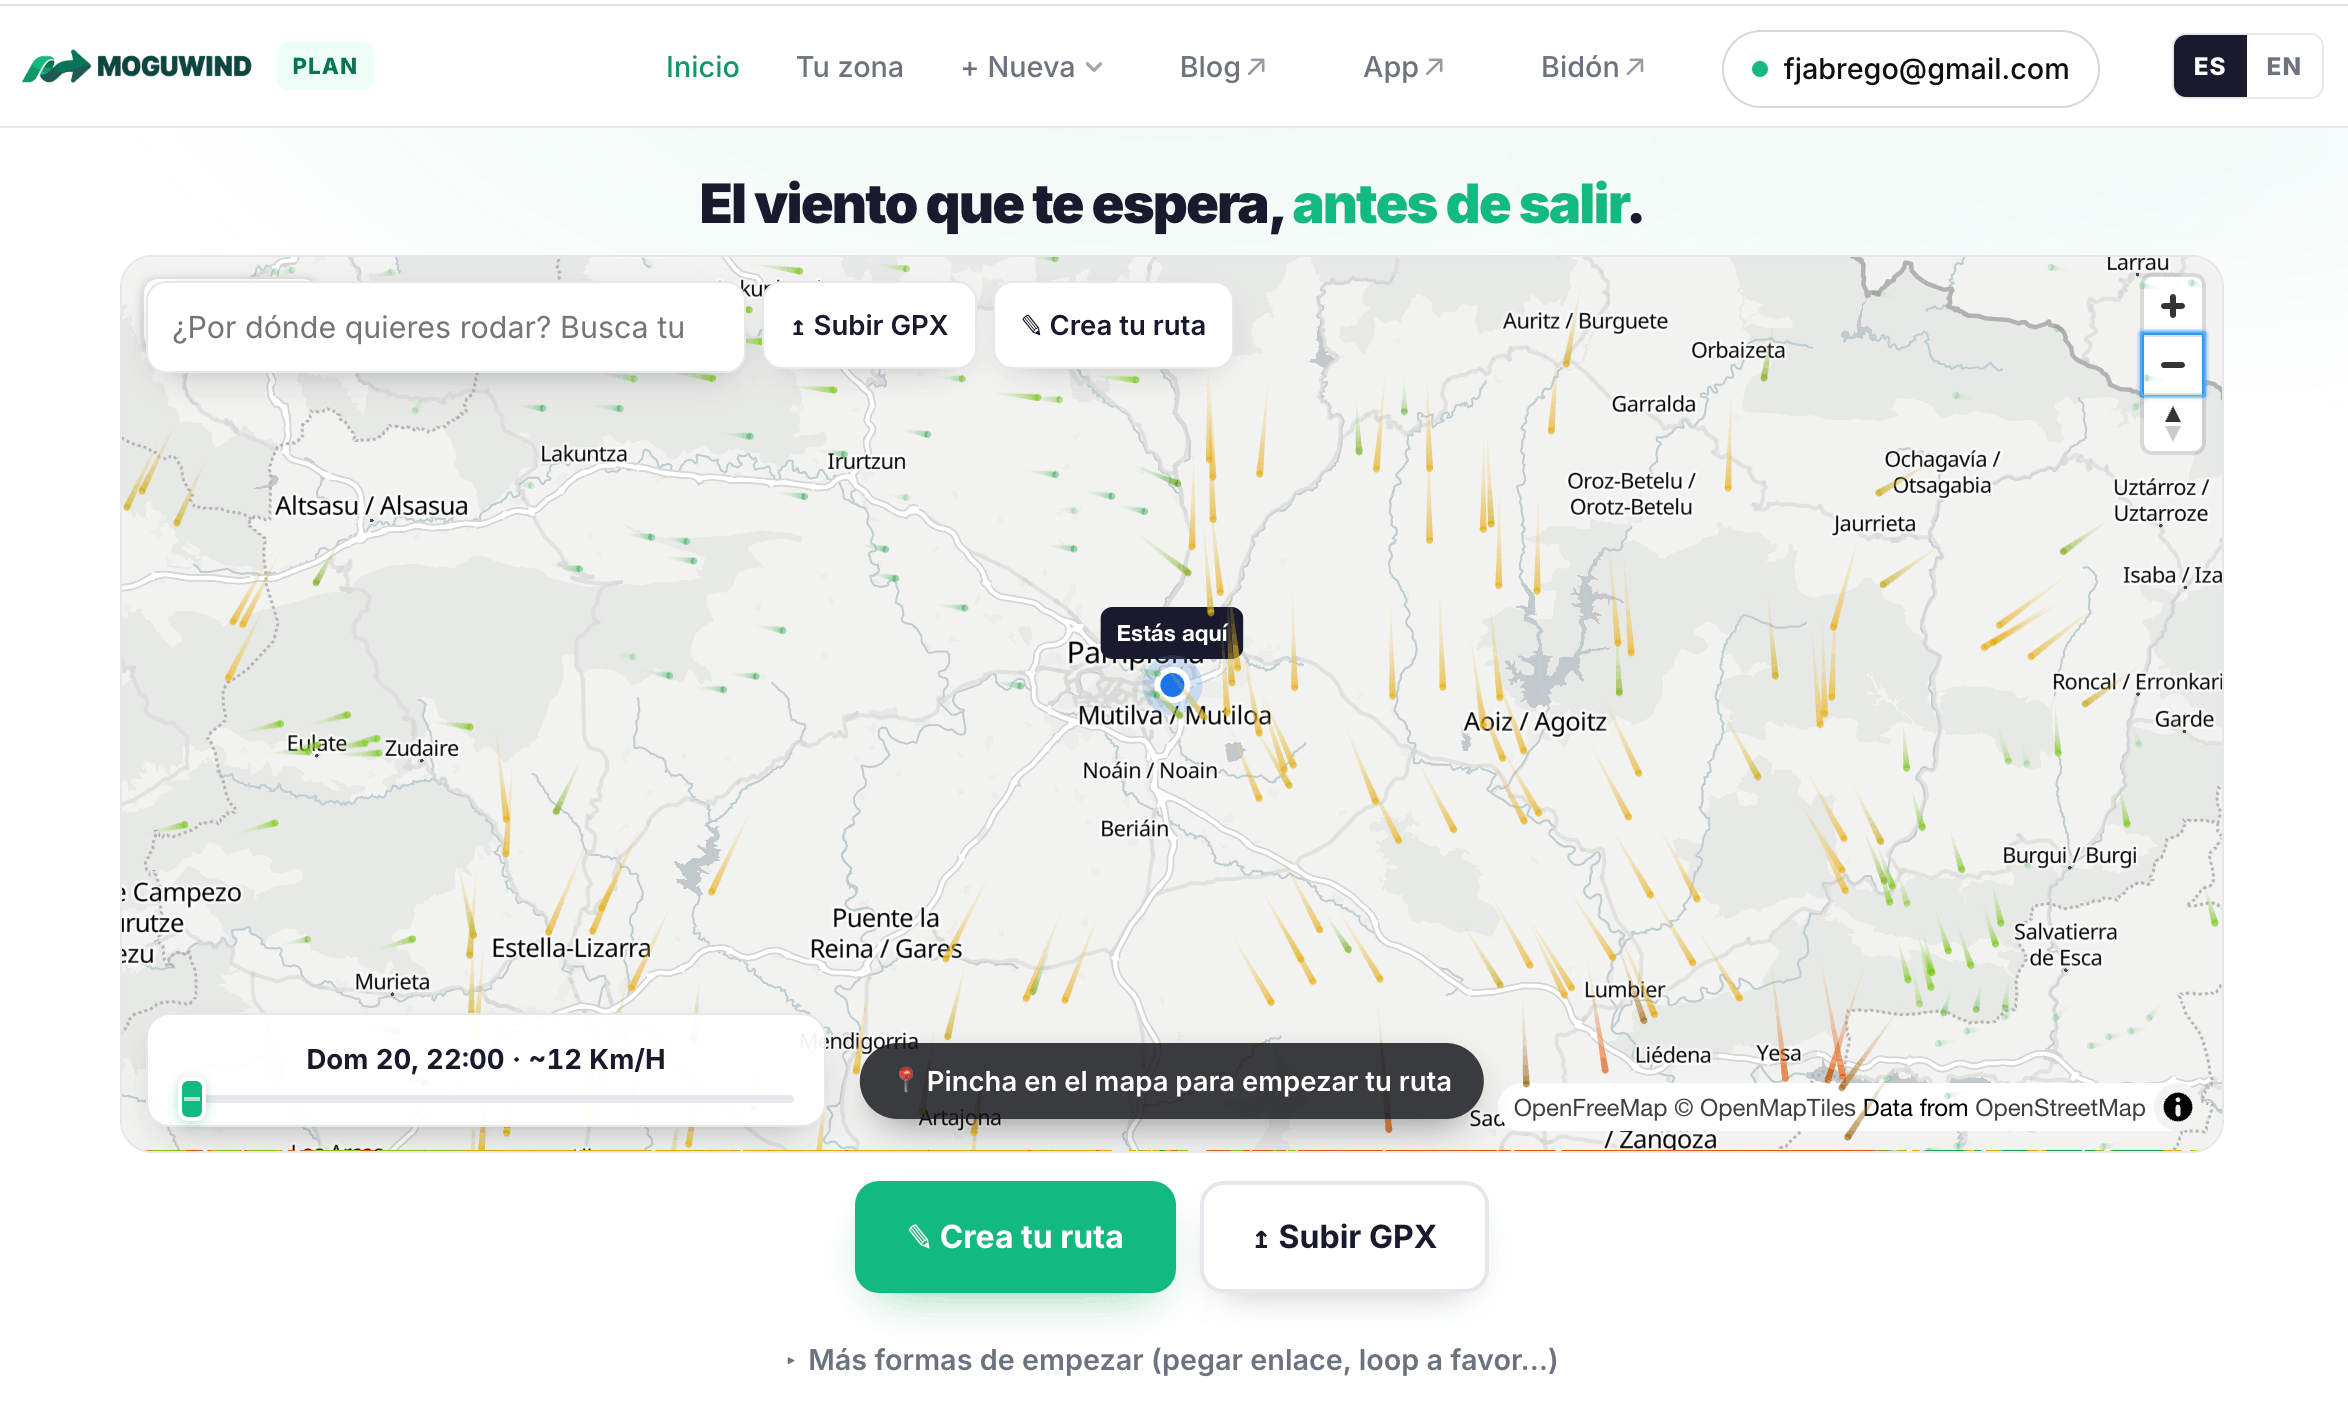Image resolution: width=2348 pixels, height=1414 pixels.
Task: Click Lumbier map label
Action: [1624, 990]
